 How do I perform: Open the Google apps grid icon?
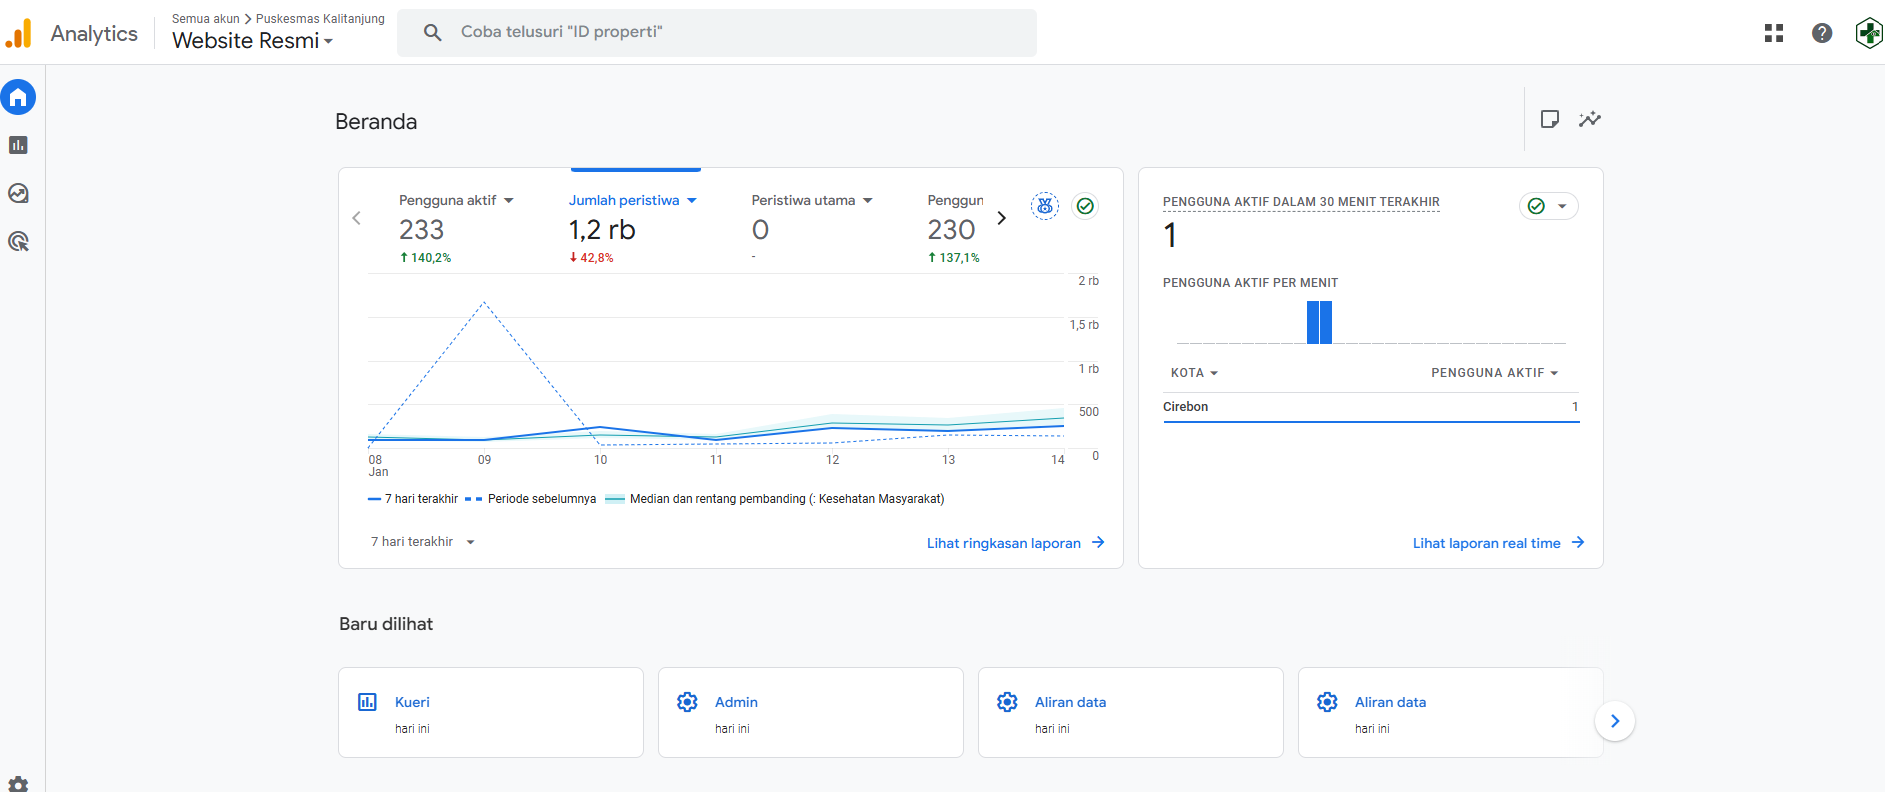tap(1774, 33)
